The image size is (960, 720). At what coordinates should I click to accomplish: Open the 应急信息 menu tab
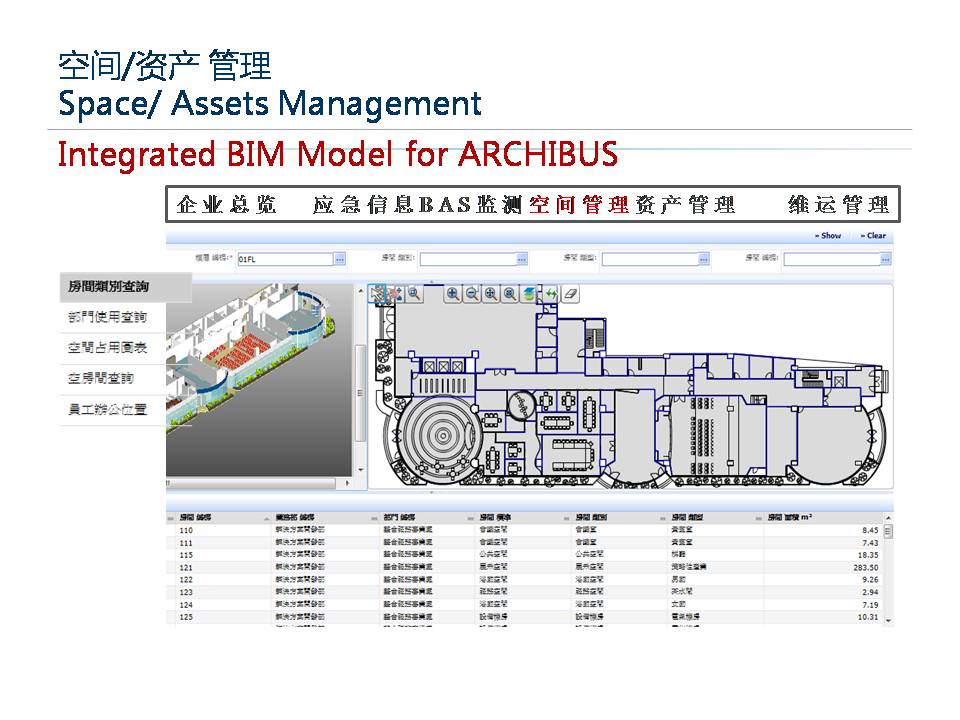(x=362, y=204)
